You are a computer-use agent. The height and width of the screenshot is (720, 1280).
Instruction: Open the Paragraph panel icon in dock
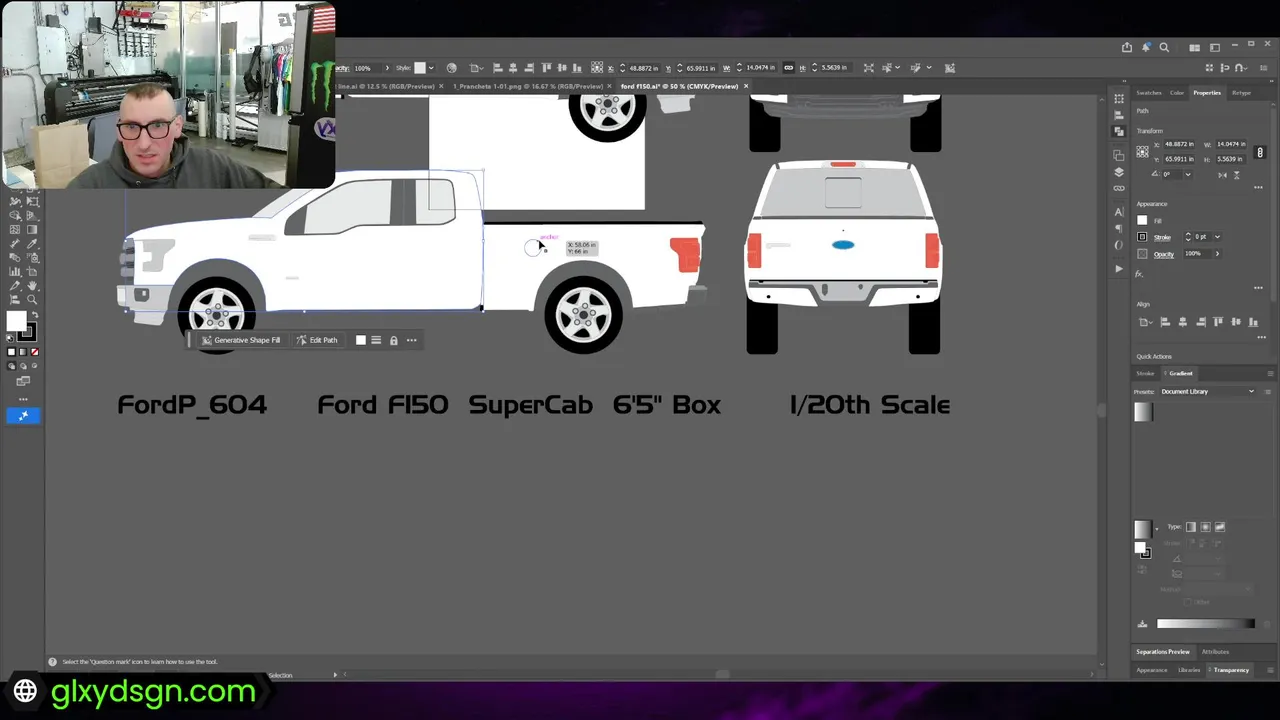tap(1119, 229)
